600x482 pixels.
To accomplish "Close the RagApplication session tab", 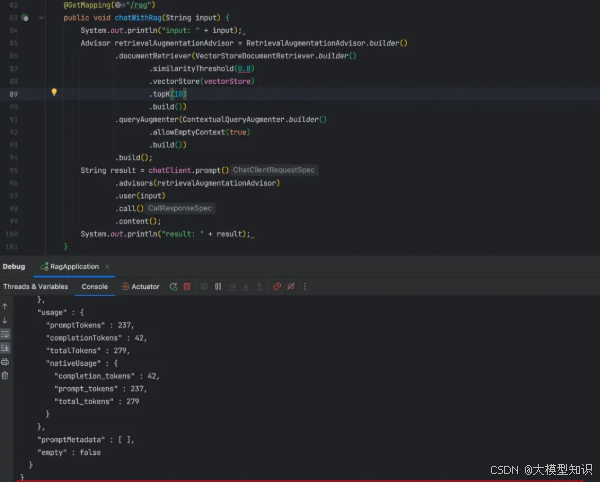I will pos(107,267).
